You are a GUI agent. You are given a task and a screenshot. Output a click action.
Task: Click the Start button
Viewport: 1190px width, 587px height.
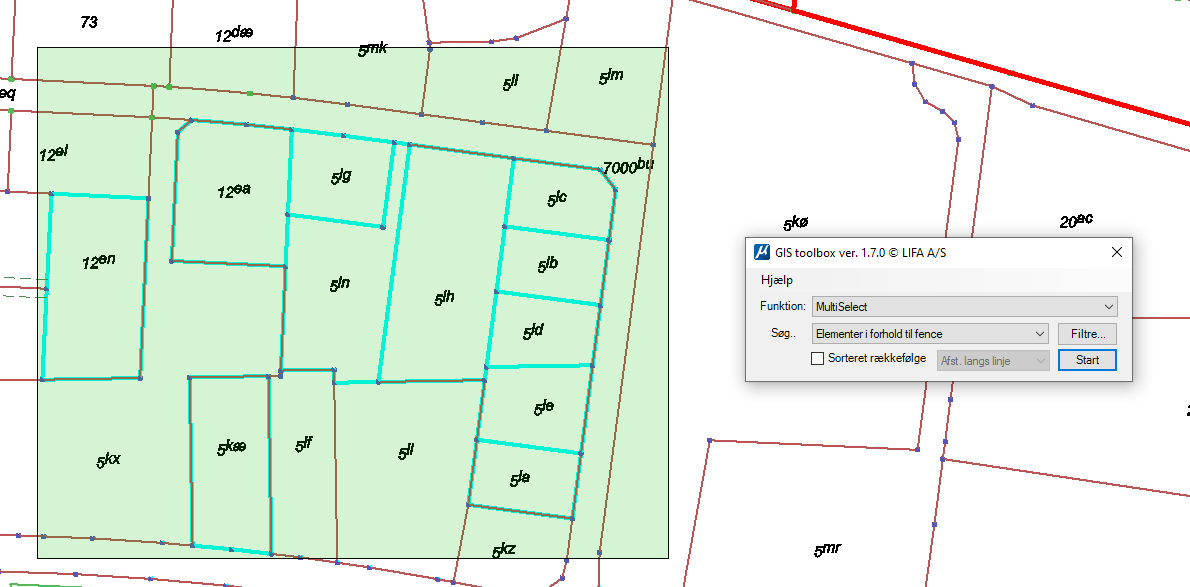pos(1087,360)
